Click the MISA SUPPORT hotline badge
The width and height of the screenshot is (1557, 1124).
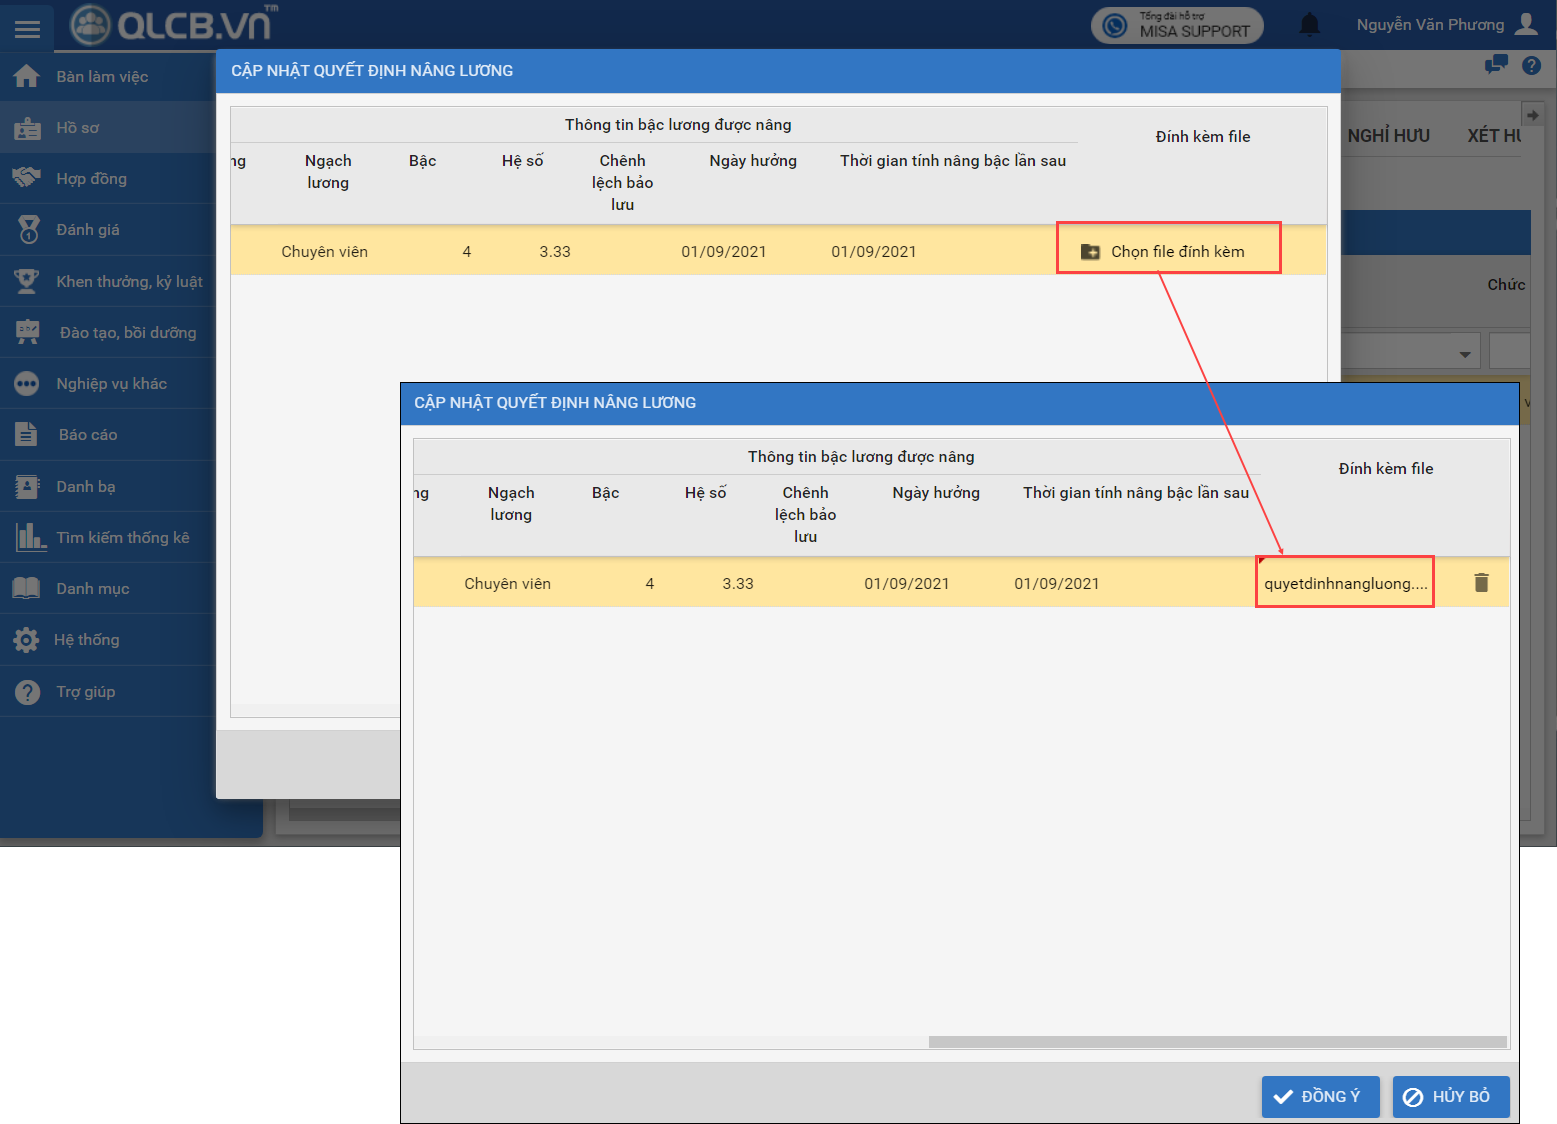click(x=1177, y=25)
